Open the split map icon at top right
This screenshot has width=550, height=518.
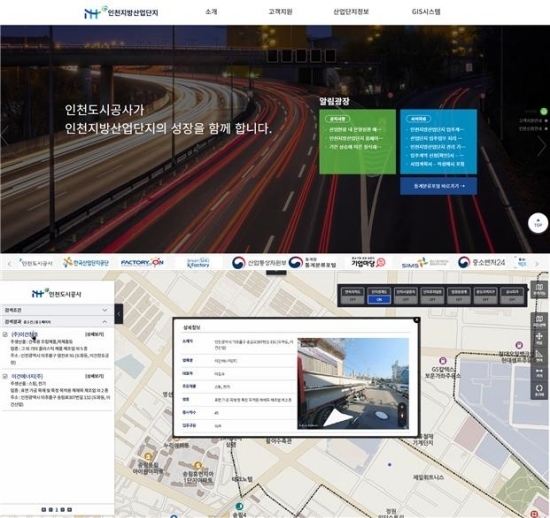coord(539,289)
